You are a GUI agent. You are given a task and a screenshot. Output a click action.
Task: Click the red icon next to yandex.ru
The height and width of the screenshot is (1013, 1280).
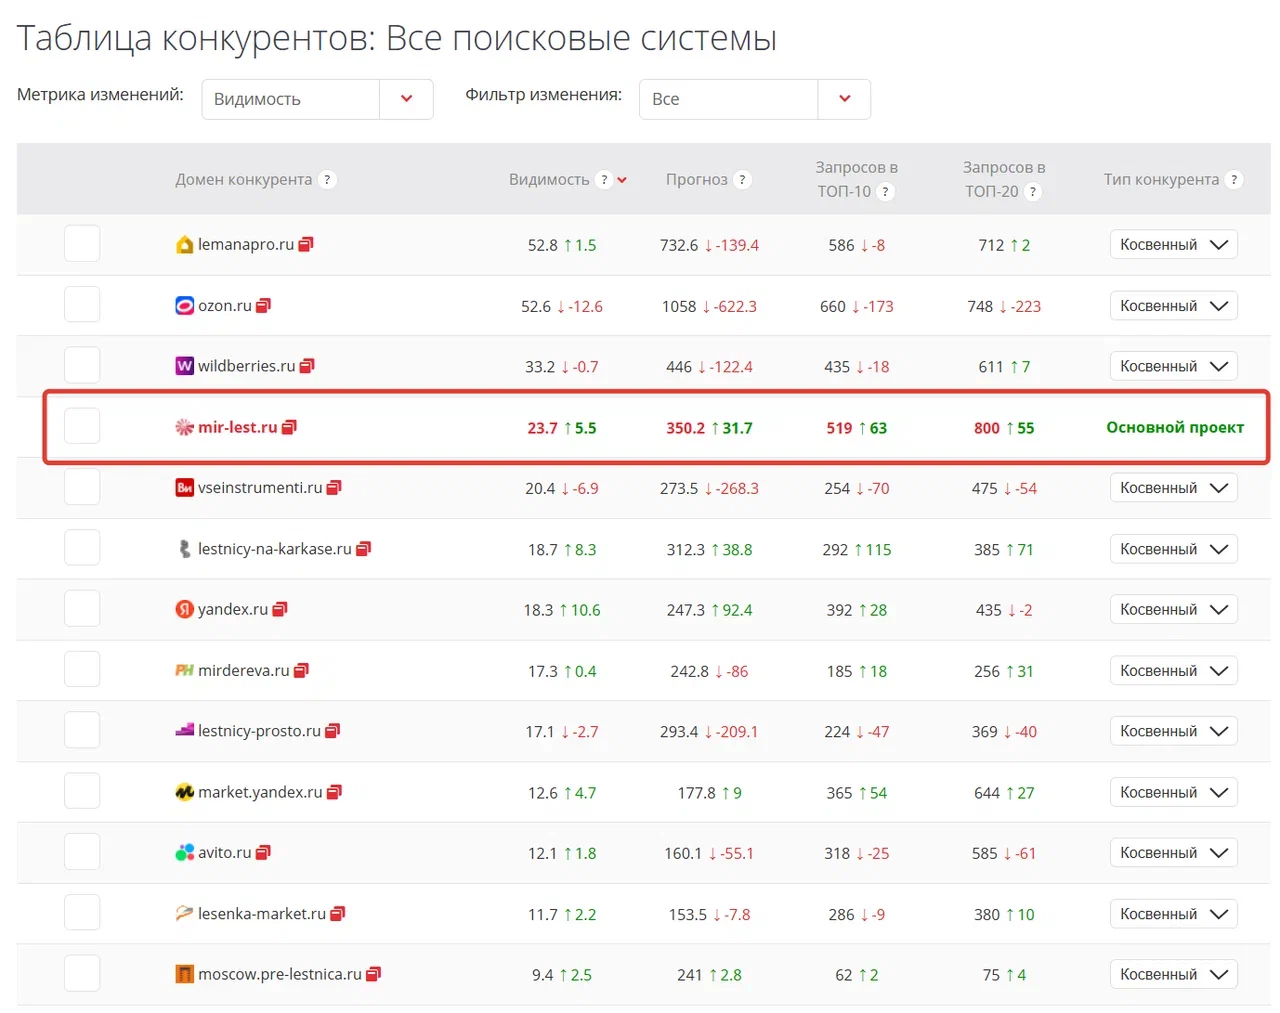click(280, 609)
